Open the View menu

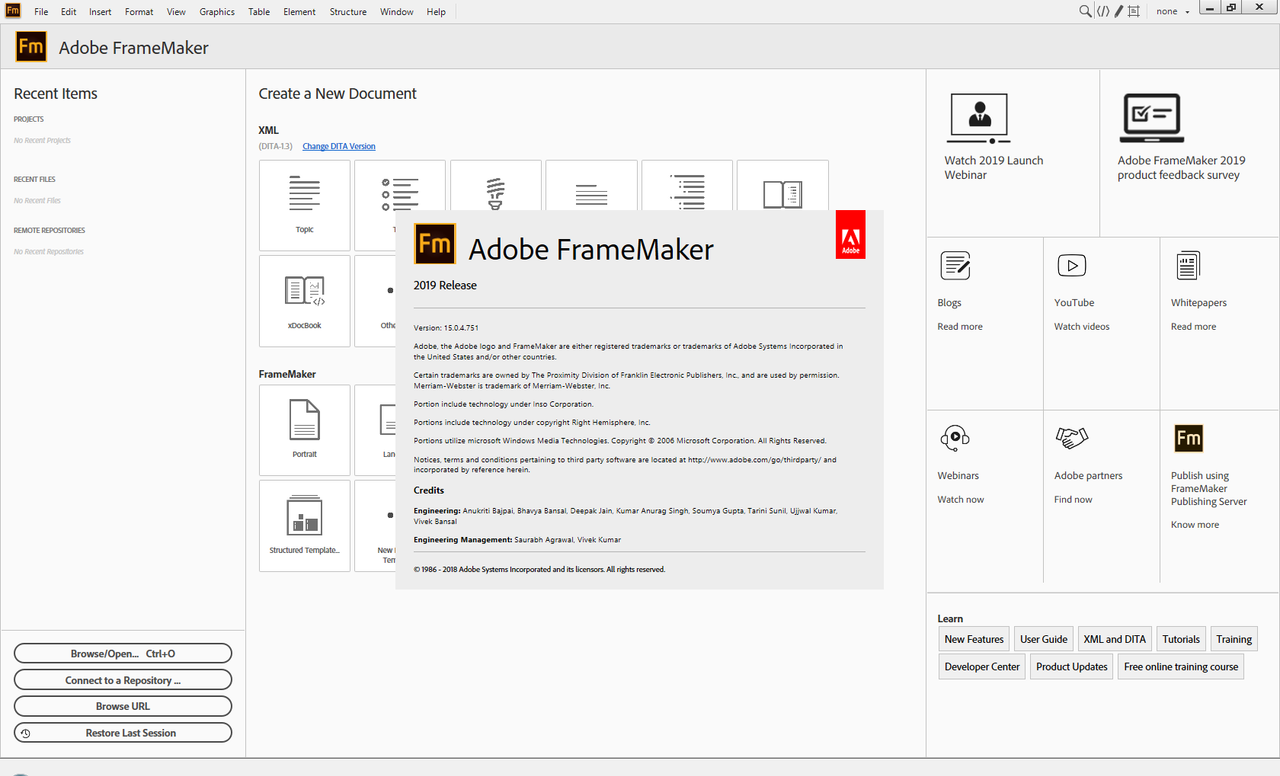176,12
